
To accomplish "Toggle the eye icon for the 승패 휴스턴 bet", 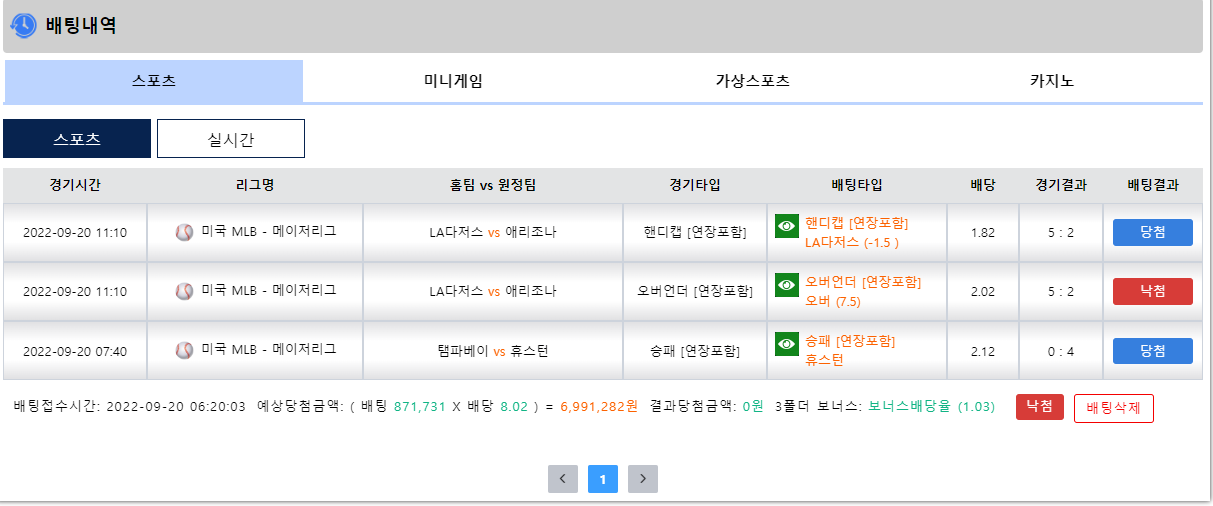I will (787, 344).
